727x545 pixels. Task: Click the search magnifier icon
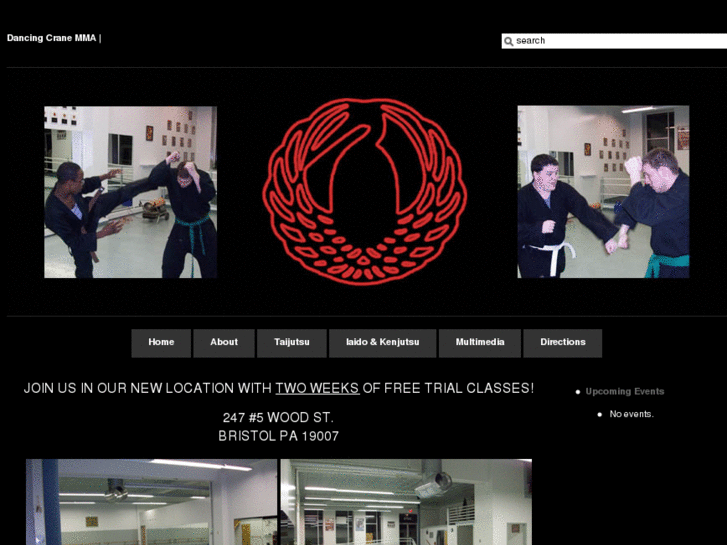click(x=509, y=41)
